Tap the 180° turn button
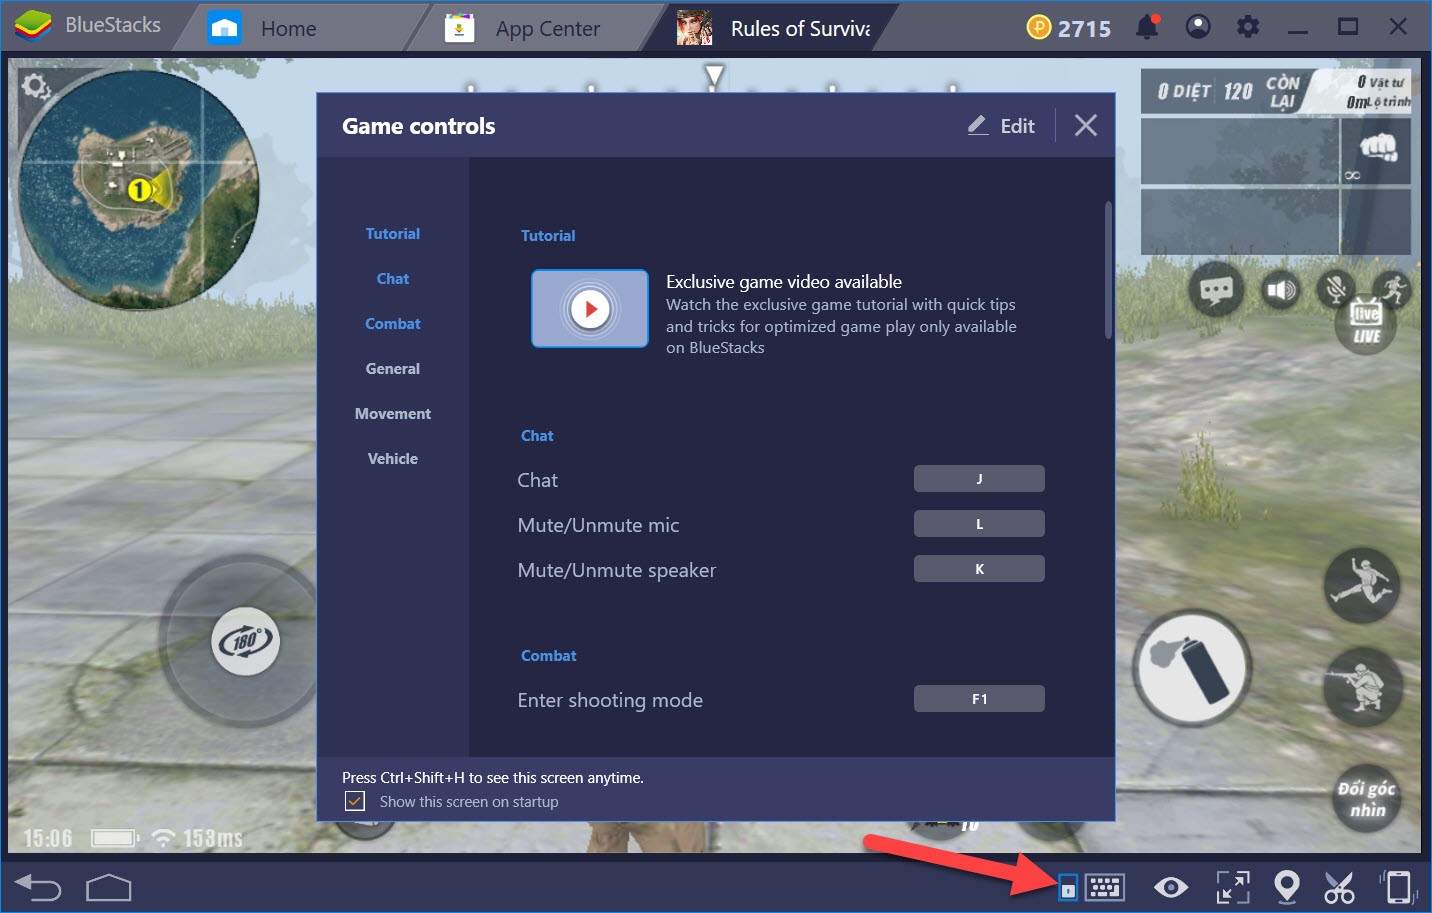The height and width of the screenshot is (913, 1432). [246, 641]
